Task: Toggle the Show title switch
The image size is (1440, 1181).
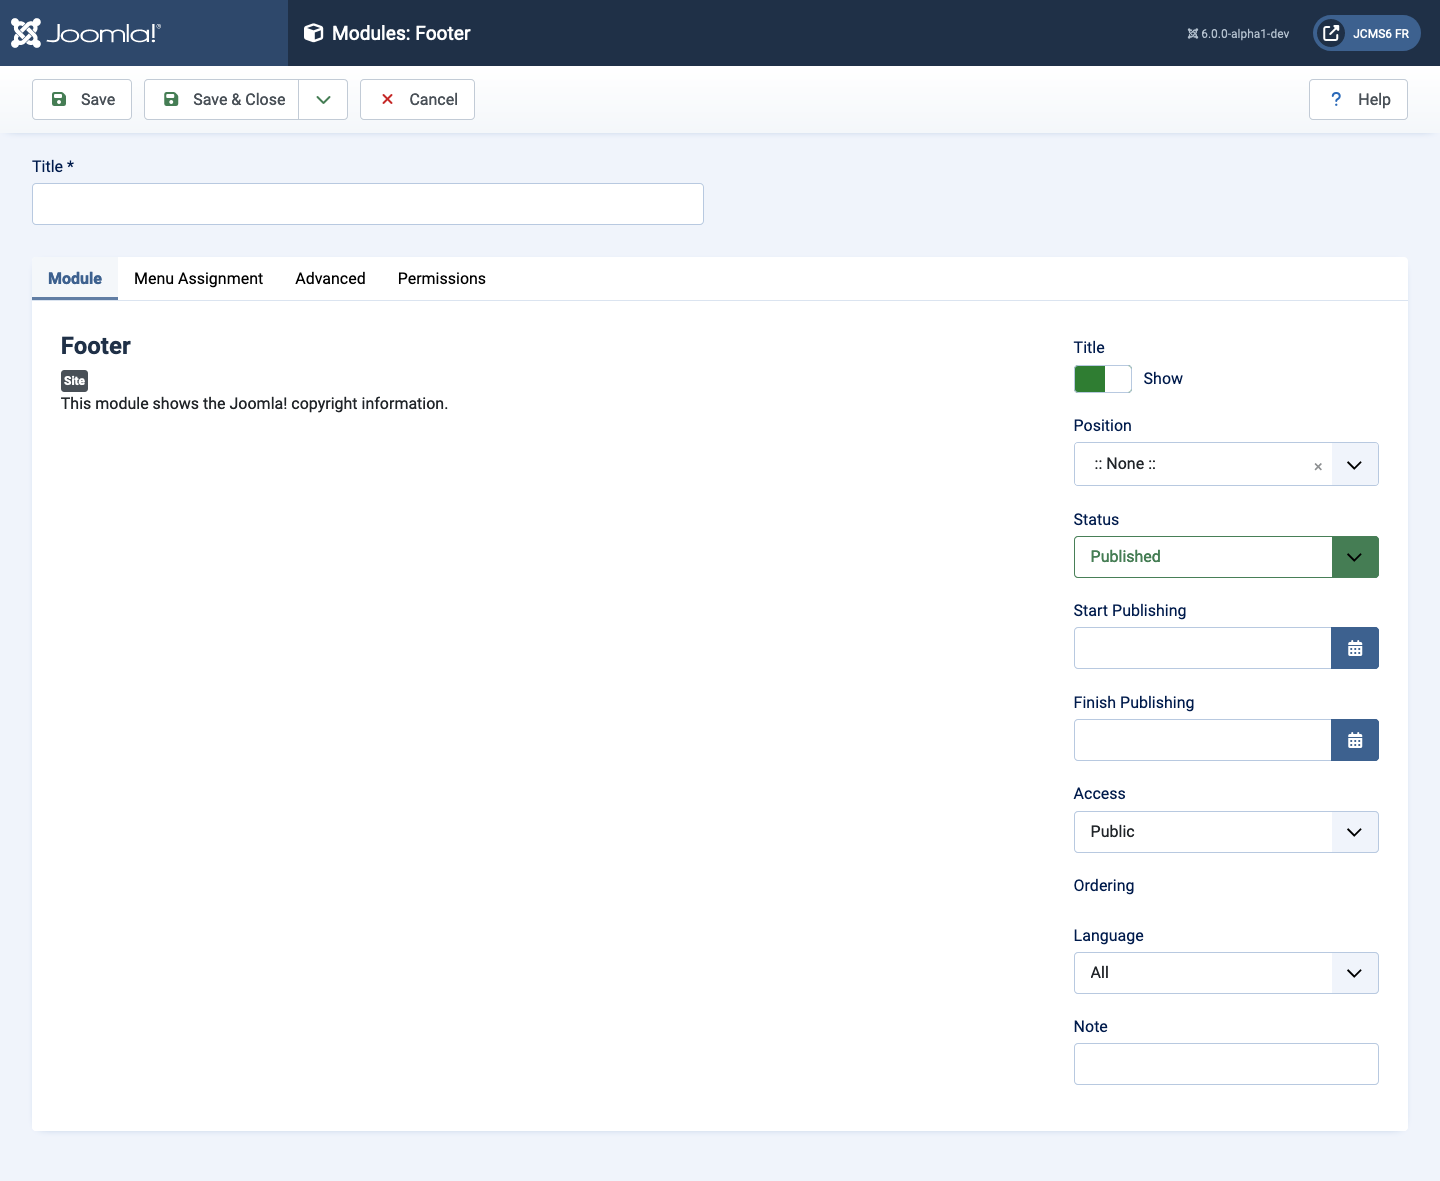Action: coord(1102,379)
